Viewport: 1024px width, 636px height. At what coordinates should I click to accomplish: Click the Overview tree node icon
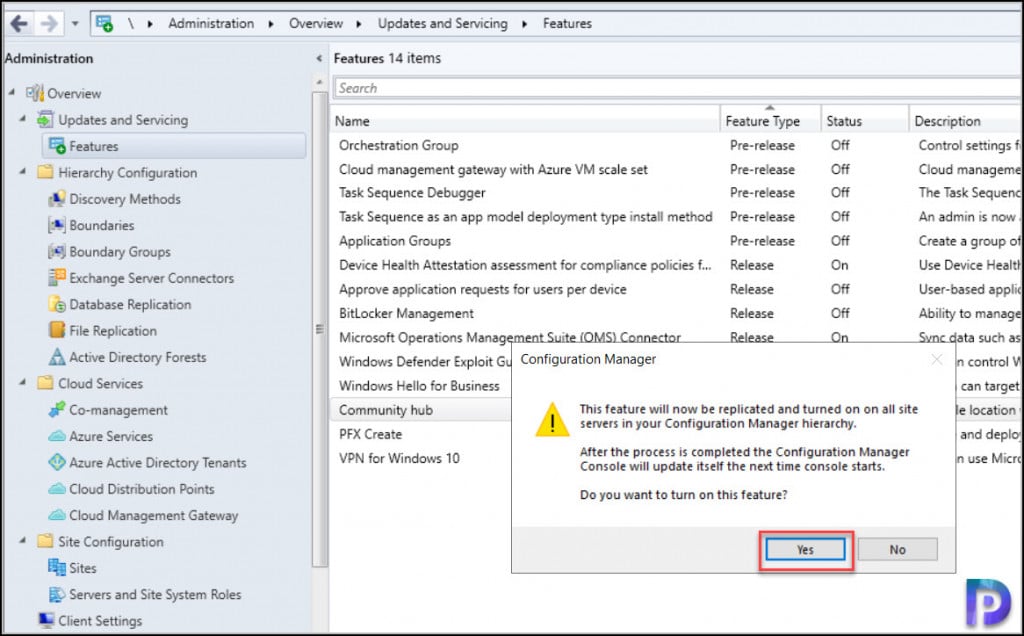[x=35, y=93]
